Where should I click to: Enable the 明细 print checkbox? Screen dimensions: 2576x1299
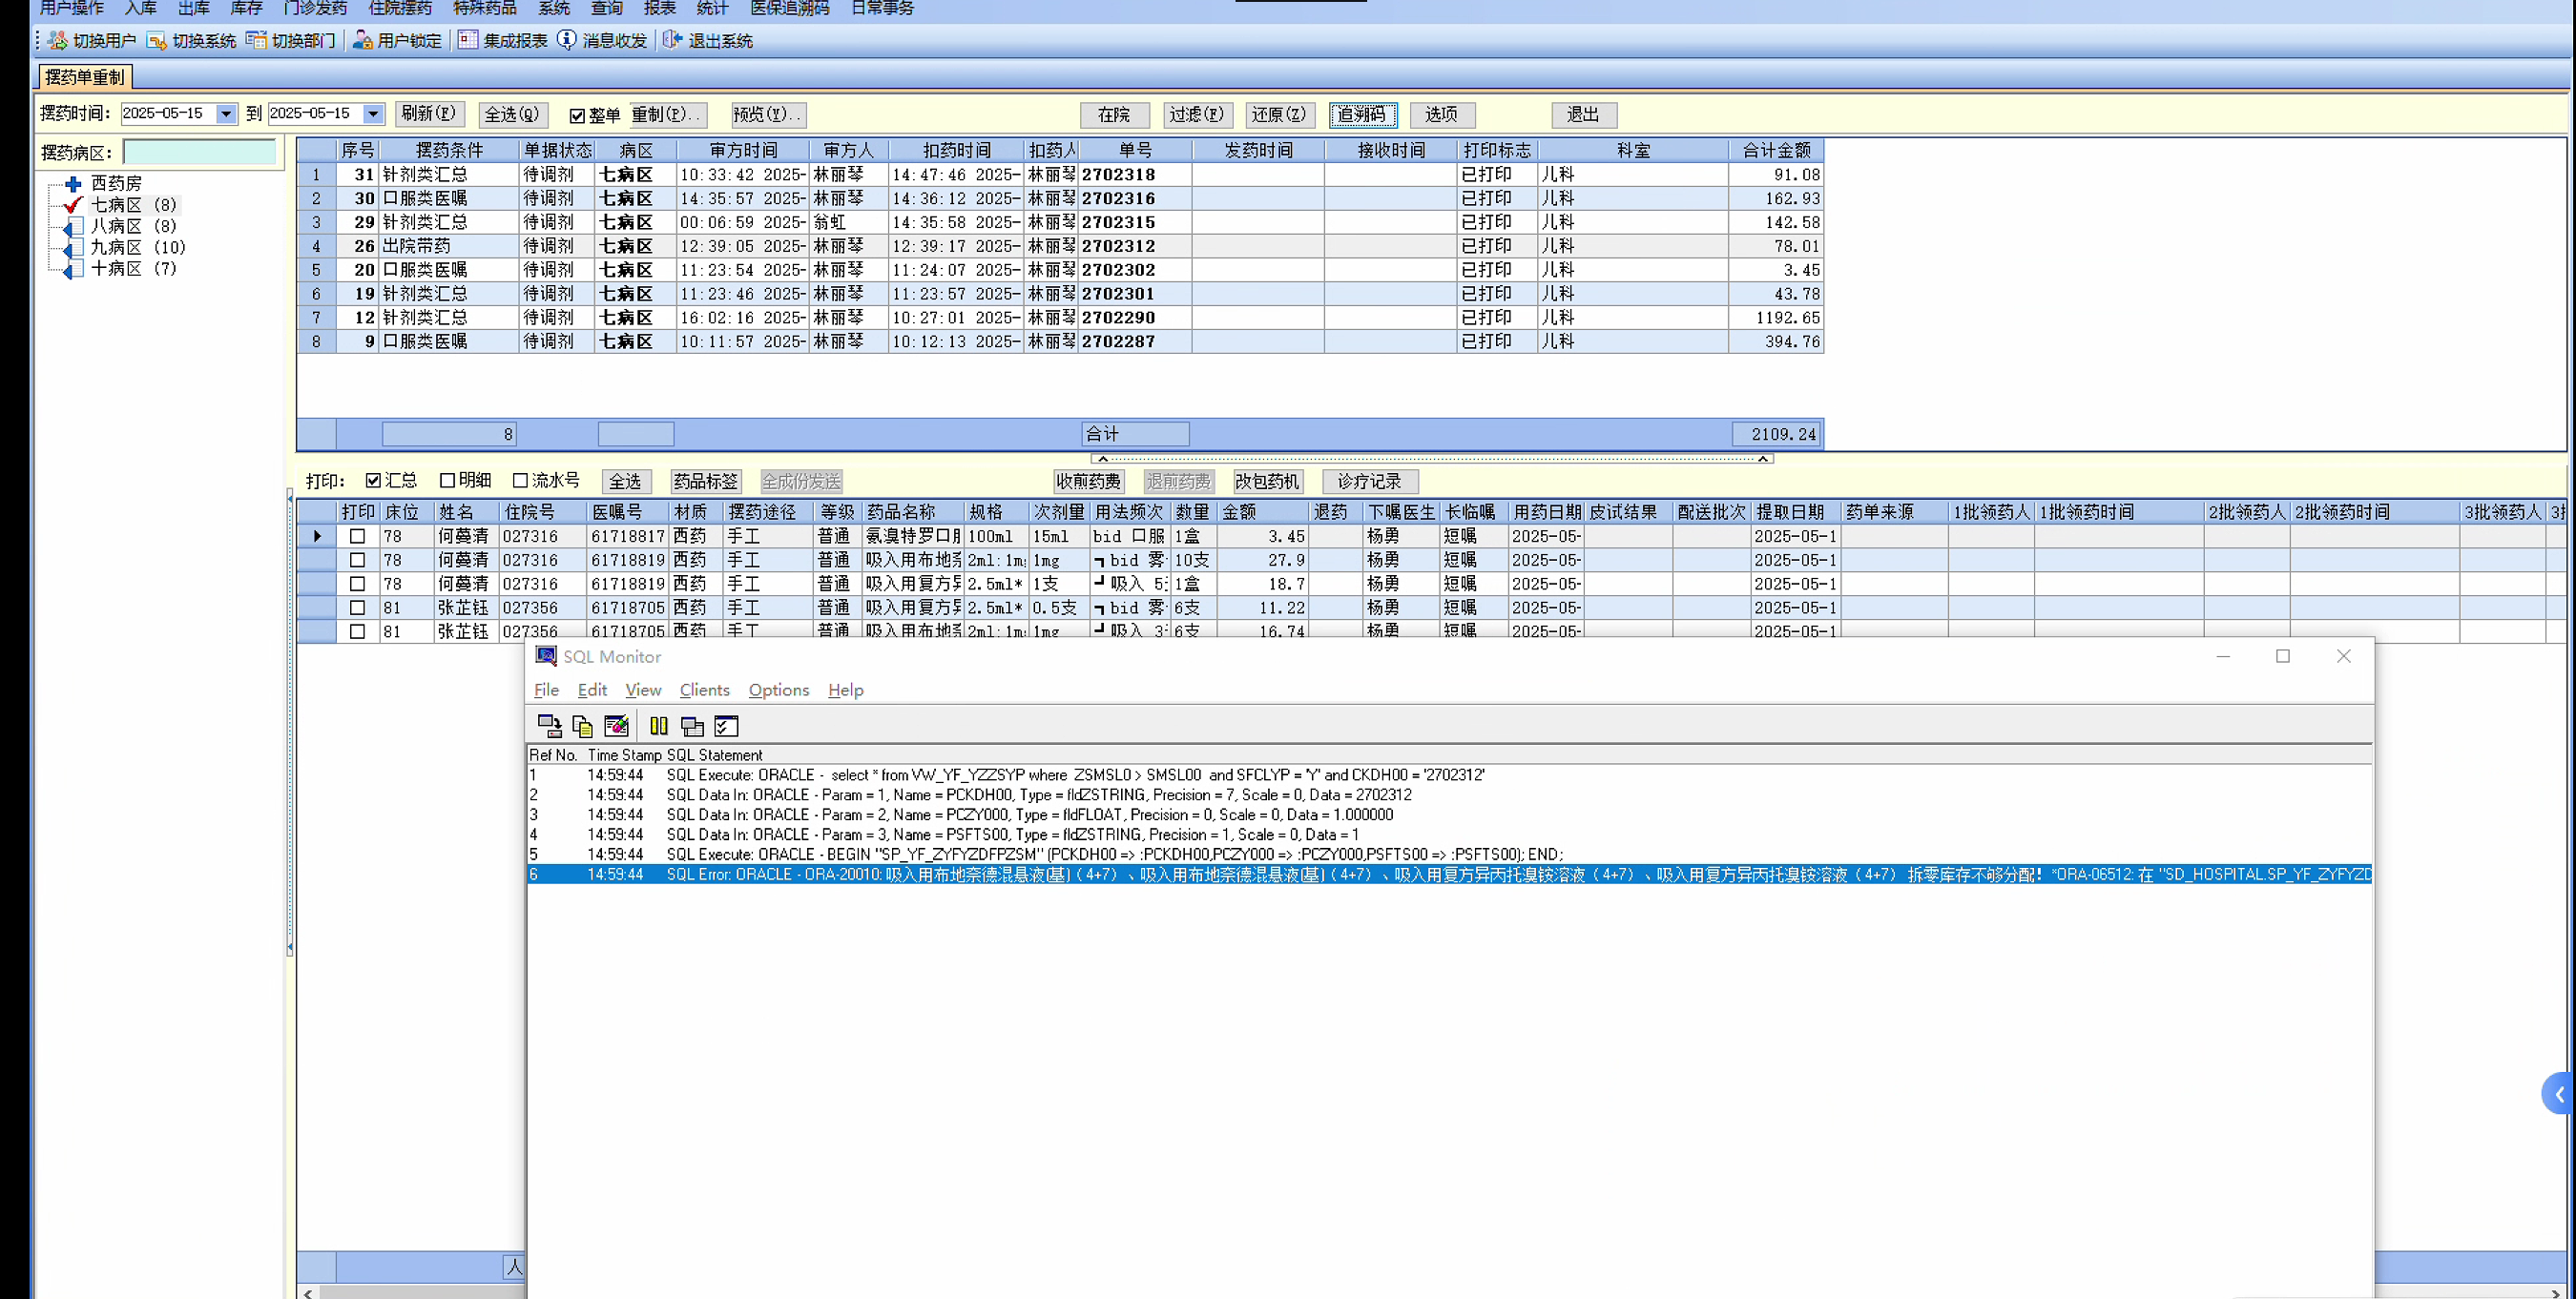coord(448,481)
